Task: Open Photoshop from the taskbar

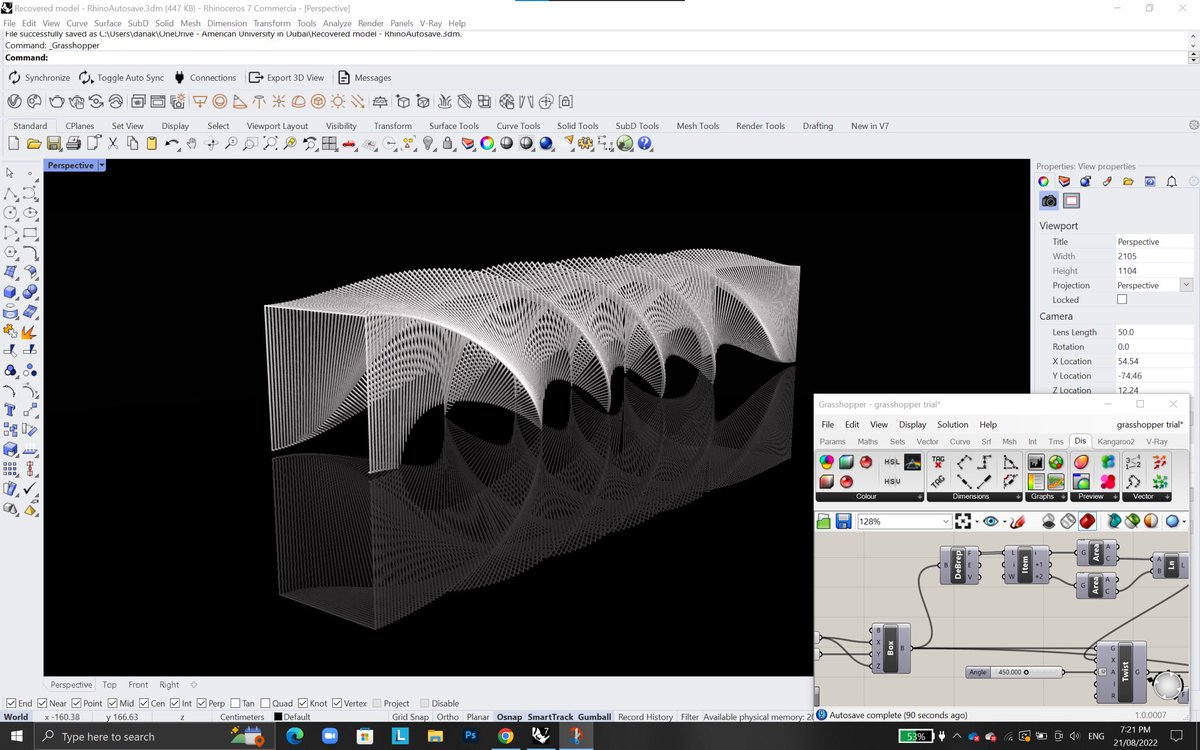Action: pyautogui.click(x=470, y=736)
